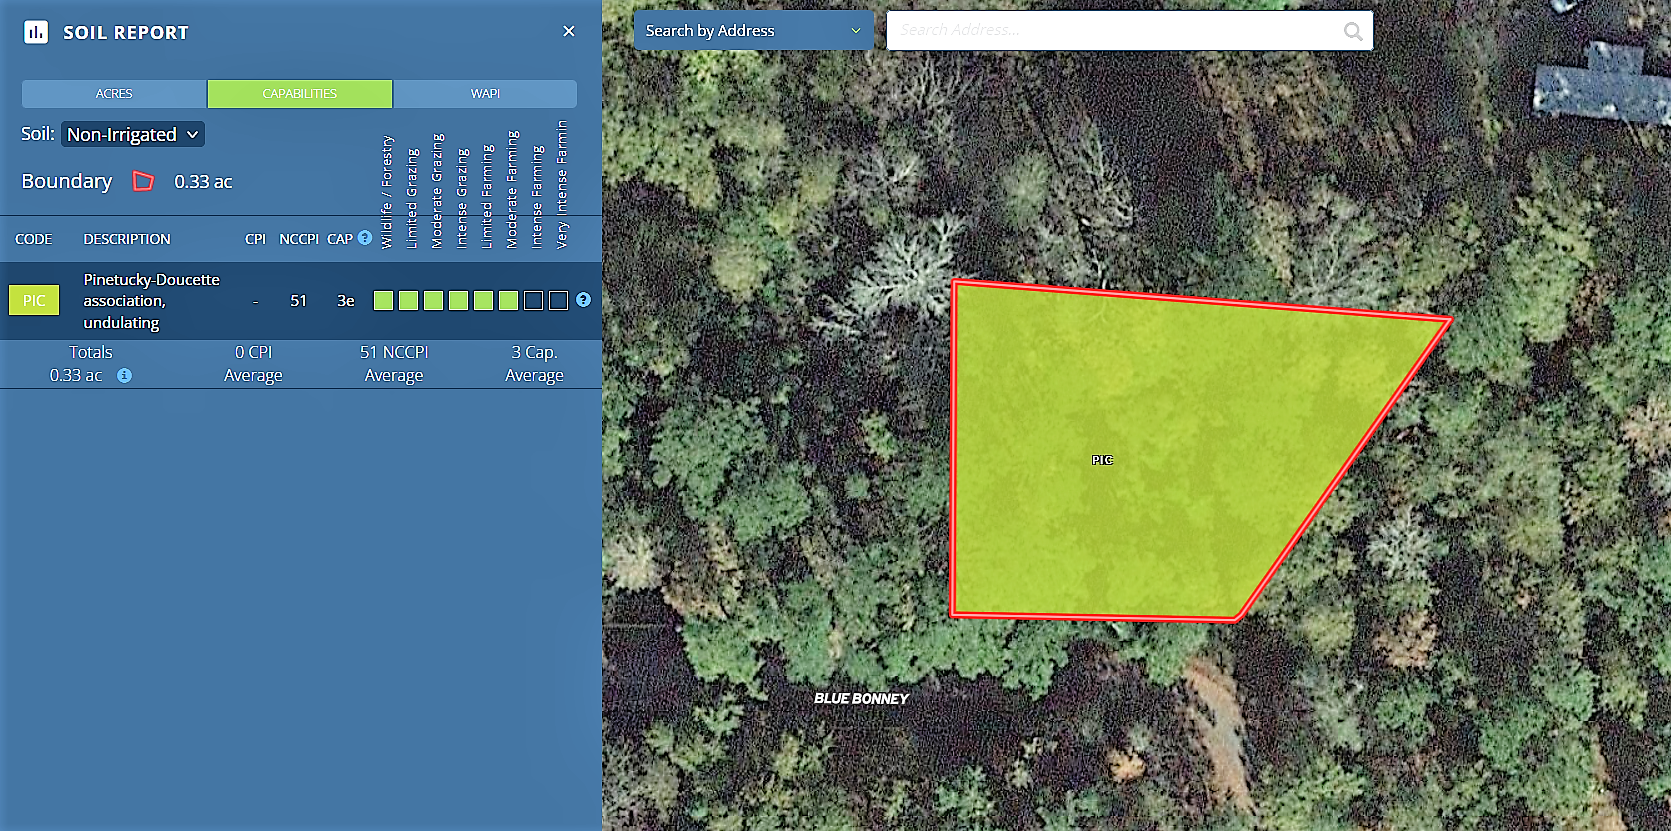Click the Intense Farming empty square
Image resolution: width=1671 pixels, height=831 pixels.
click(x=534, y=301)
